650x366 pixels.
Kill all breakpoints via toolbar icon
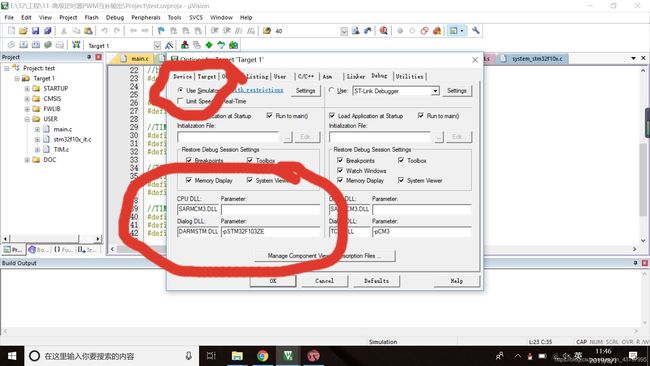tap(437, 31)
